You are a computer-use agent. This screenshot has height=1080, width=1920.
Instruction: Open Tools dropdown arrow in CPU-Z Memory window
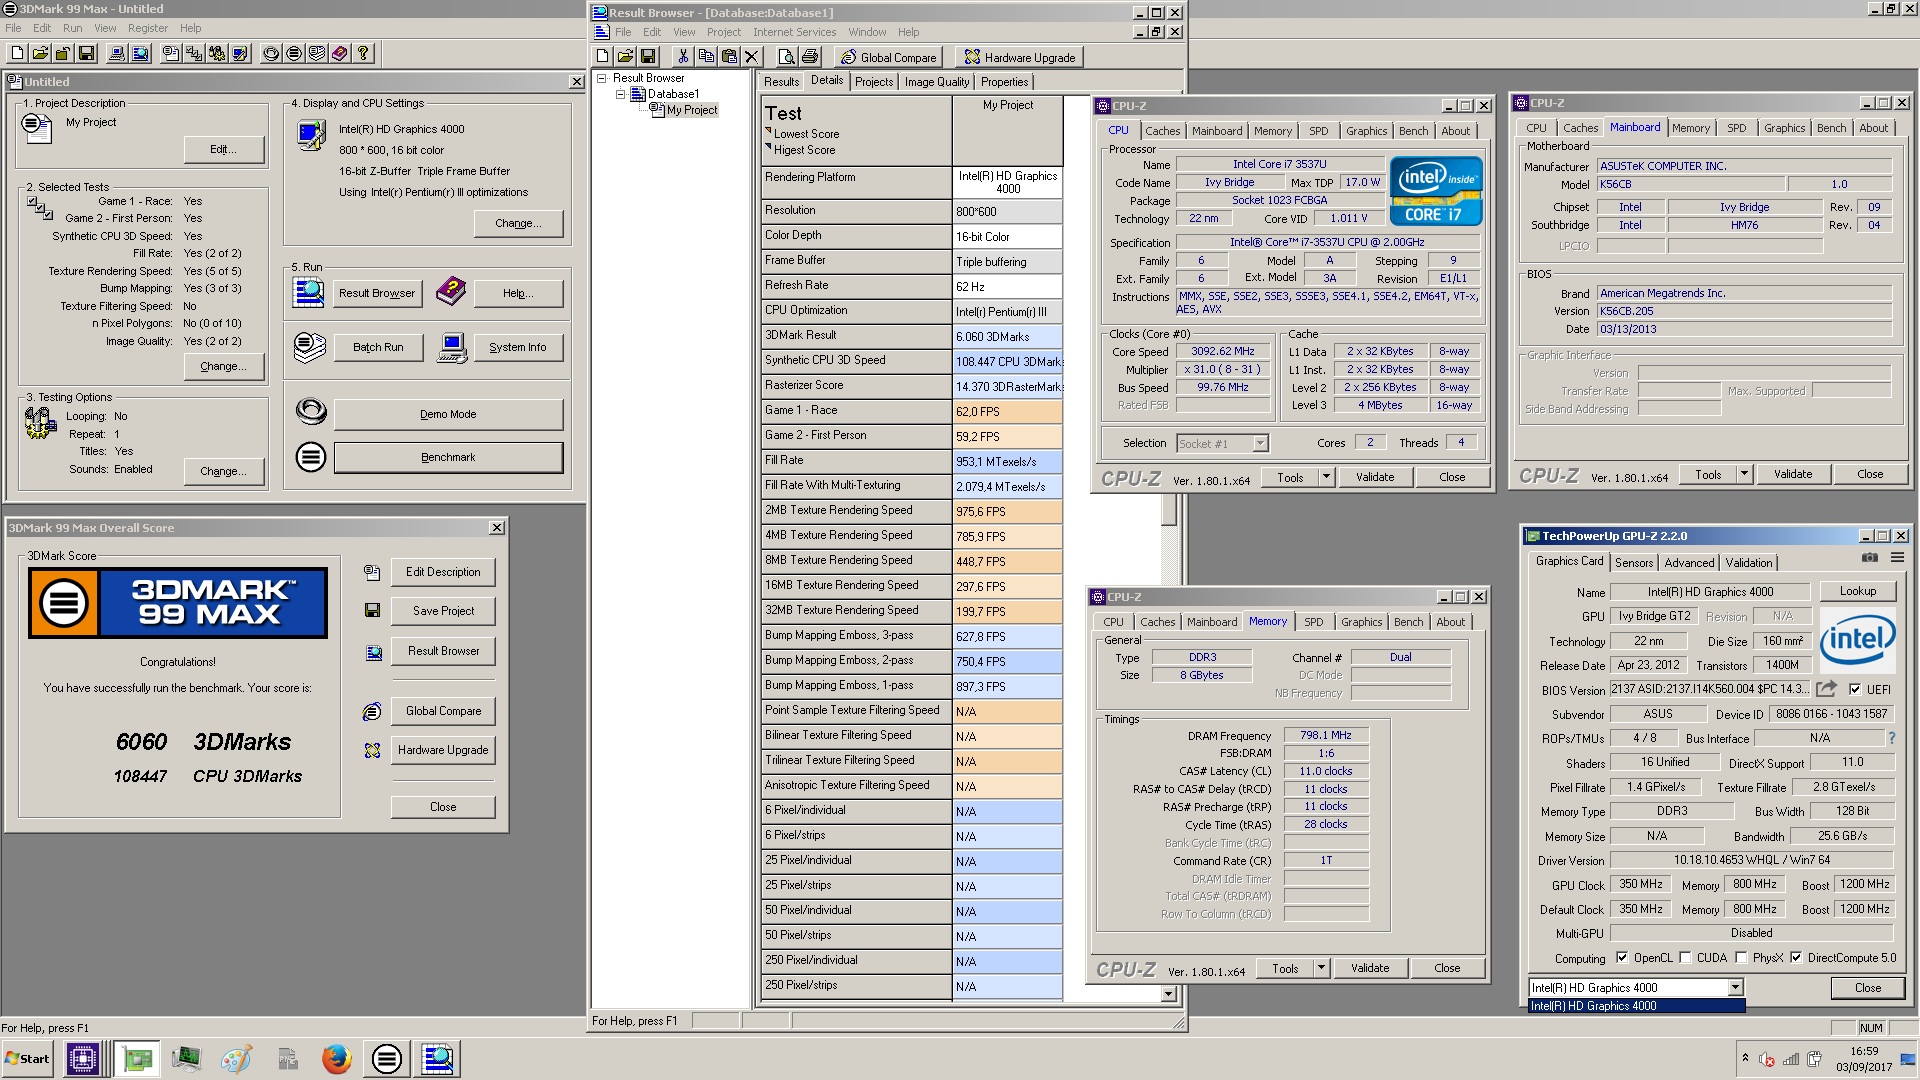(x=1321, y=968)
